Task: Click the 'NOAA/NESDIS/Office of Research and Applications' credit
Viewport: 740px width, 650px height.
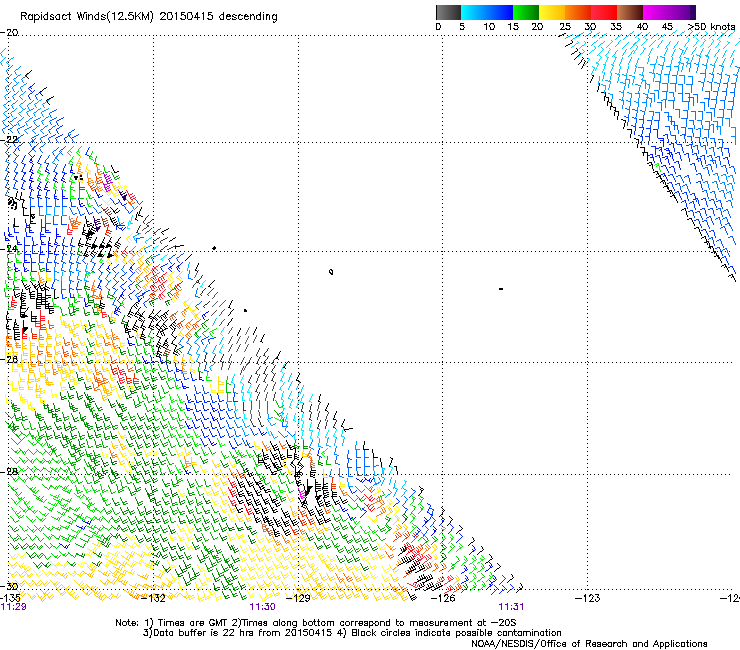Action: click(x=589, y=643)
